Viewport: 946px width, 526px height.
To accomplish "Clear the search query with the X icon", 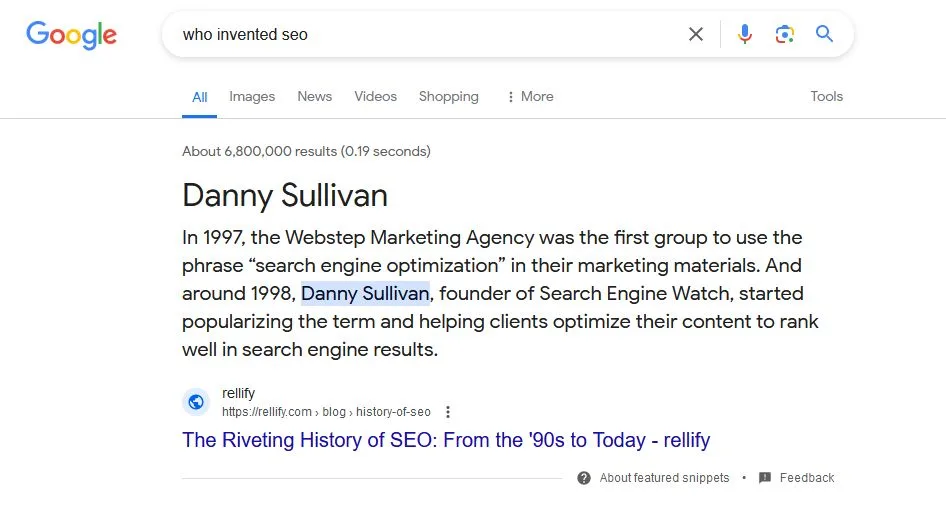I will point(696,34).
